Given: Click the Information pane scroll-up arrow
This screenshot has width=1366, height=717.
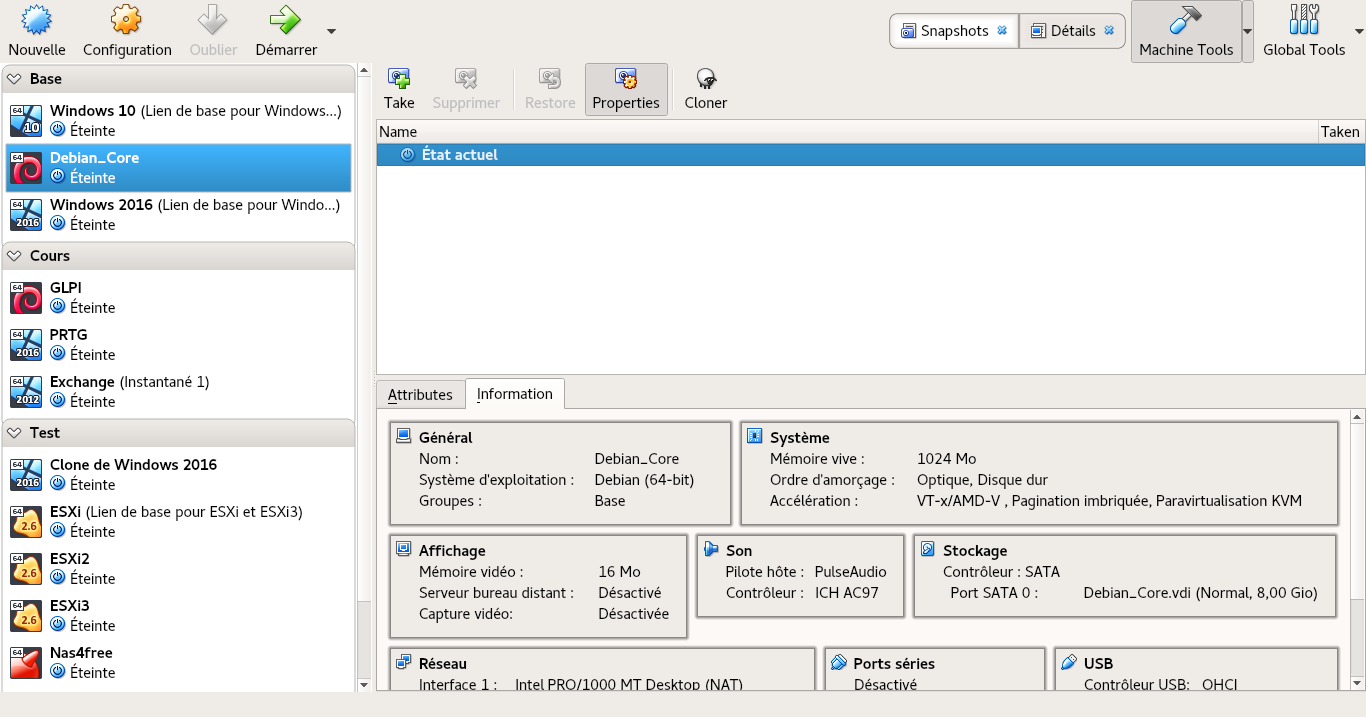Looking at the screenshot, I should click(1357, 416).
